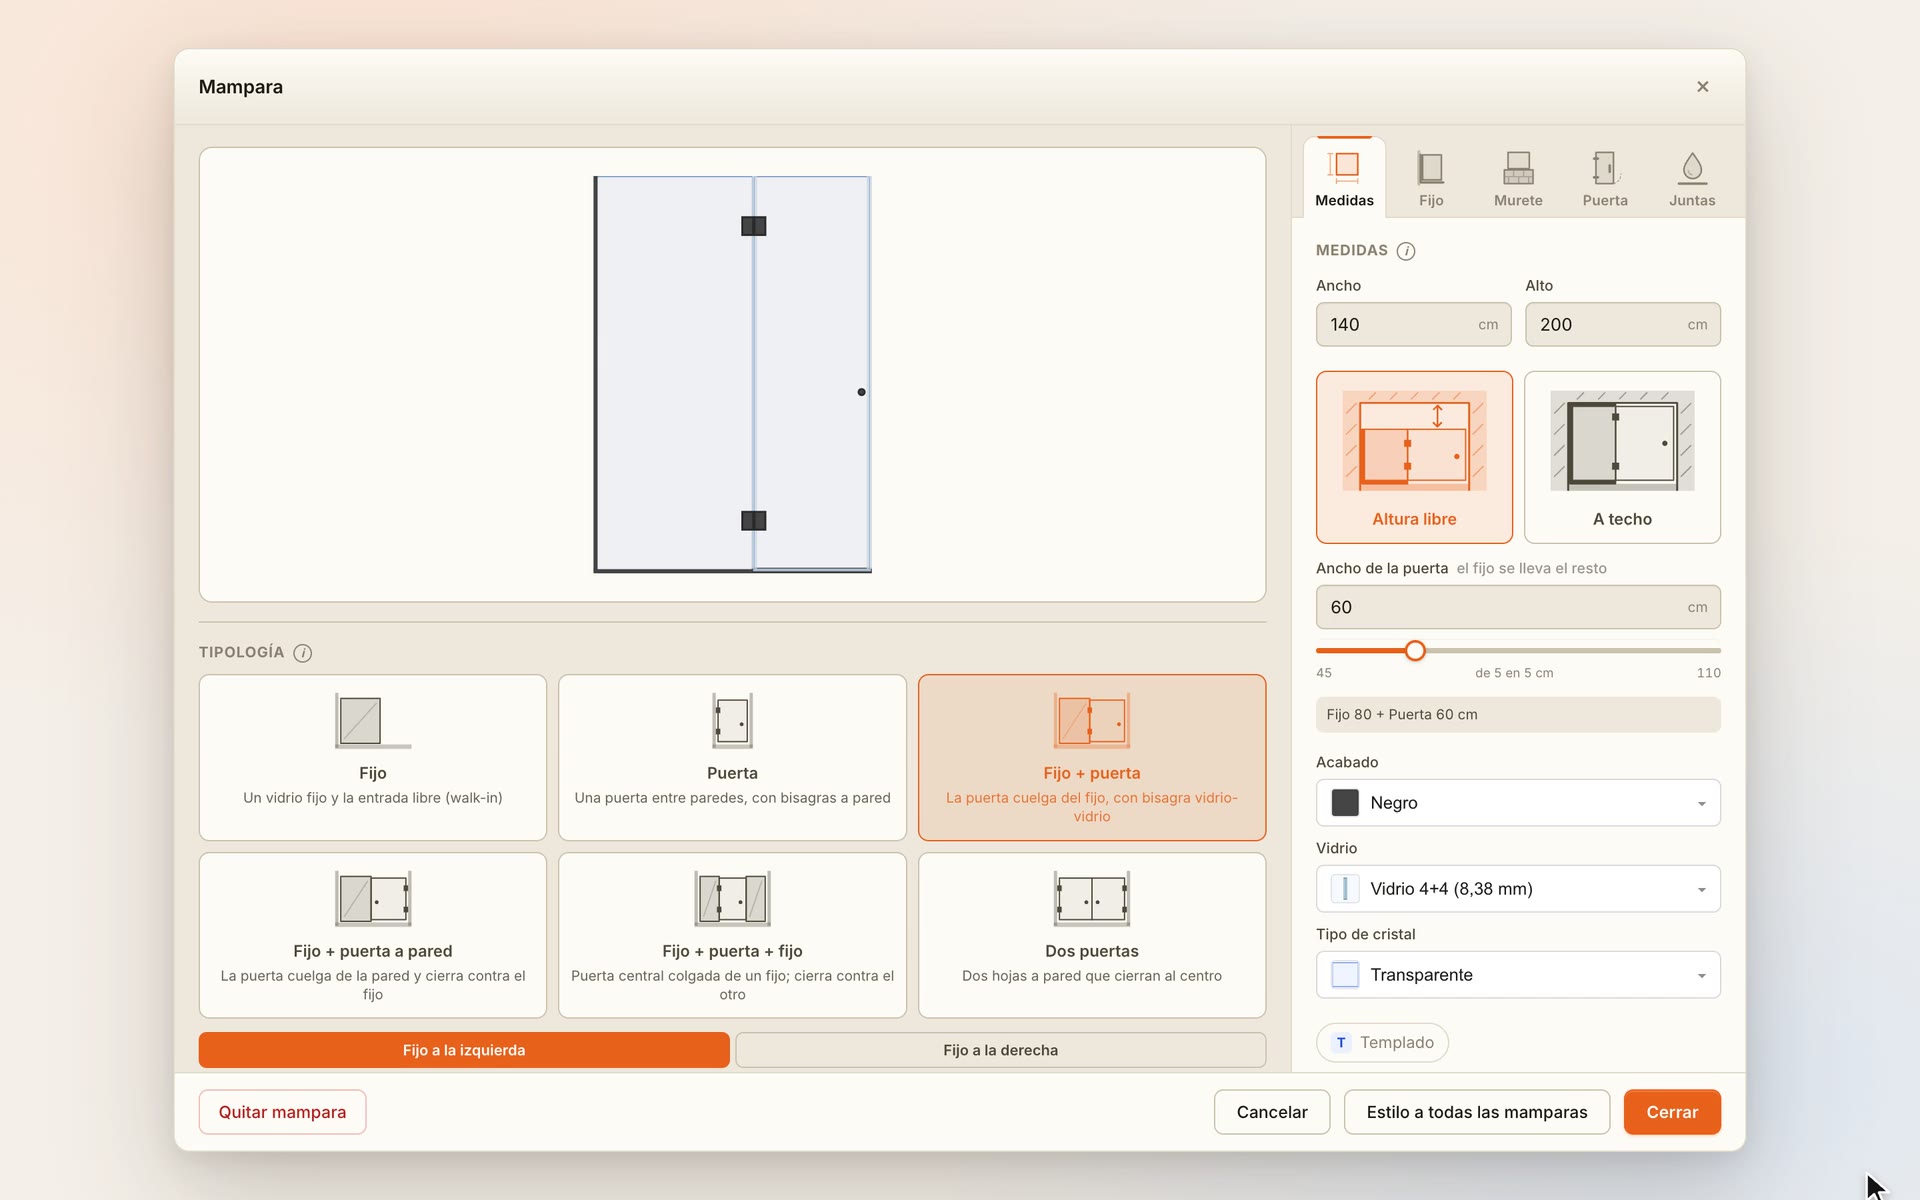Click the Medidas info icon
1920x1200 pixels.
(1405, 251)
